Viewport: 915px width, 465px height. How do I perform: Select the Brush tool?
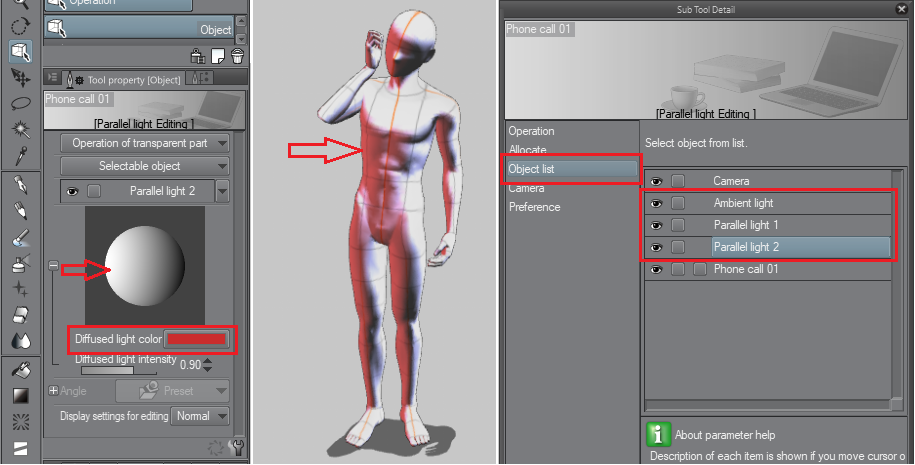click(20, 237)
